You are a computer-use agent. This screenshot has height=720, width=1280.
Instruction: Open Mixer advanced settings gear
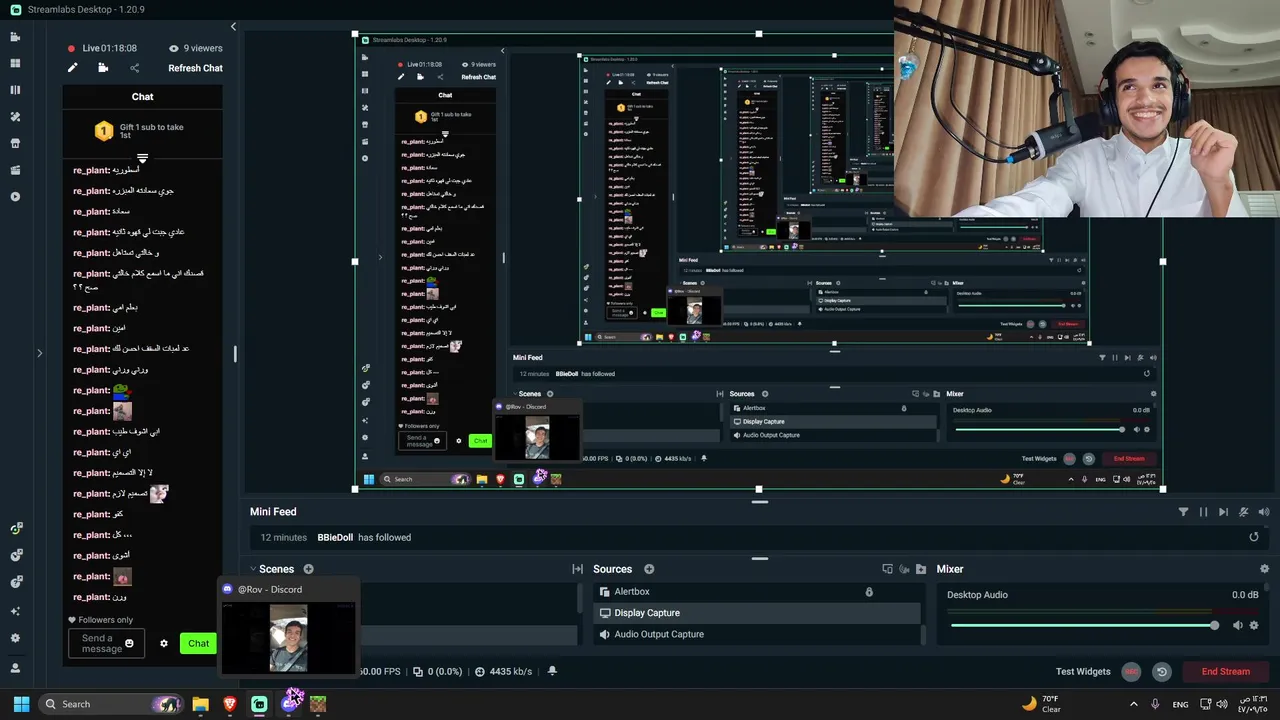[x=1264, y=569]
